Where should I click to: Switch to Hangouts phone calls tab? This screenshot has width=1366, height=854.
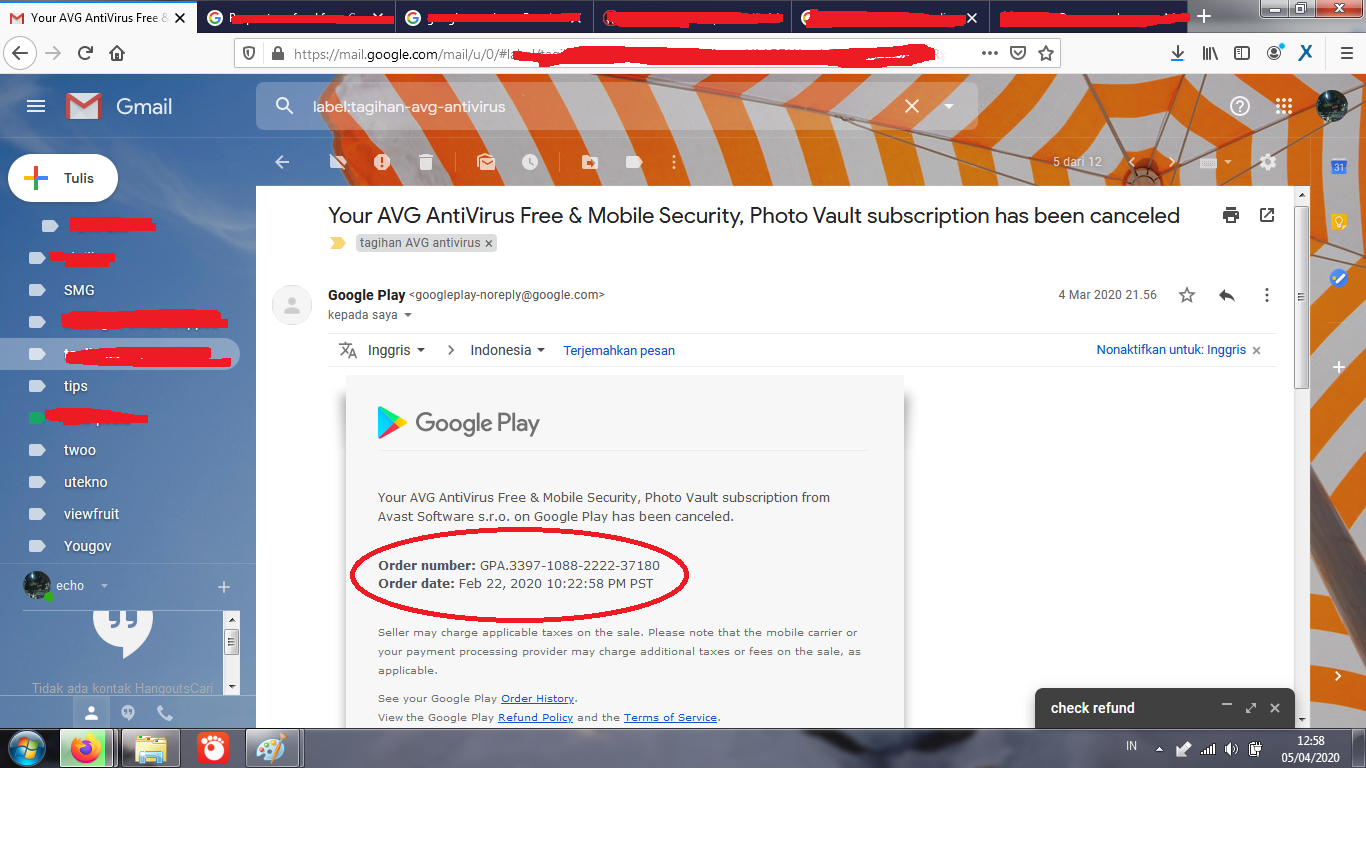(165, 713)
